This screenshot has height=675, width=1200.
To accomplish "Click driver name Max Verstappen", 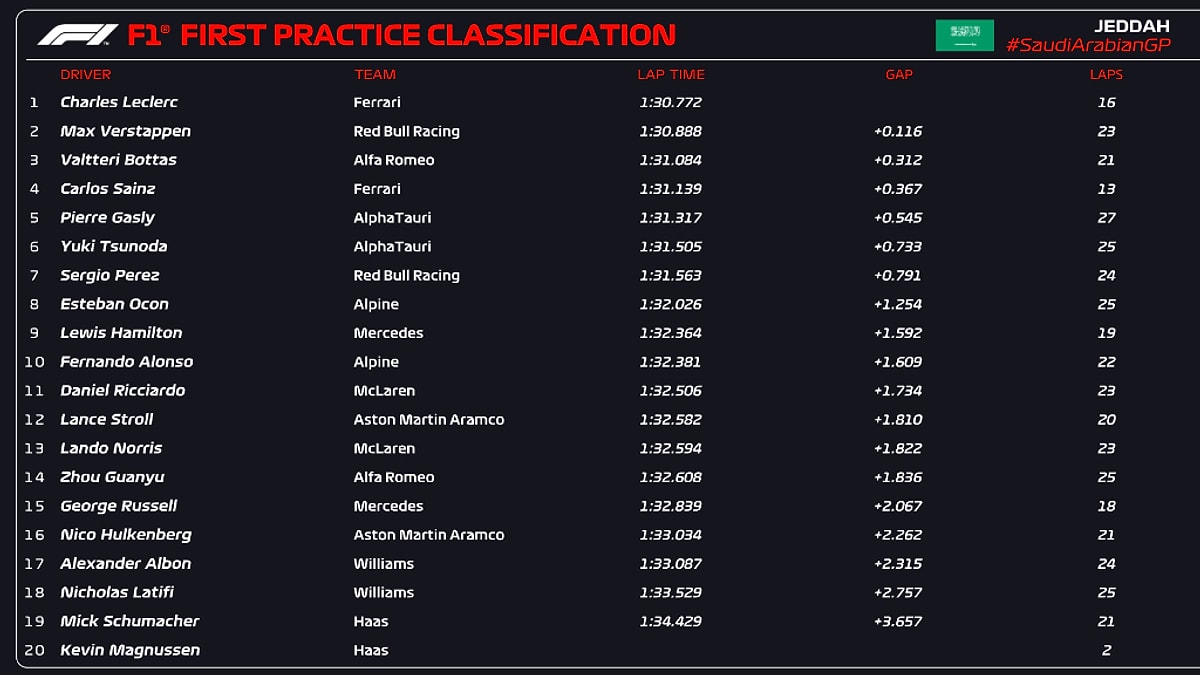I will [x=125, y=131].
